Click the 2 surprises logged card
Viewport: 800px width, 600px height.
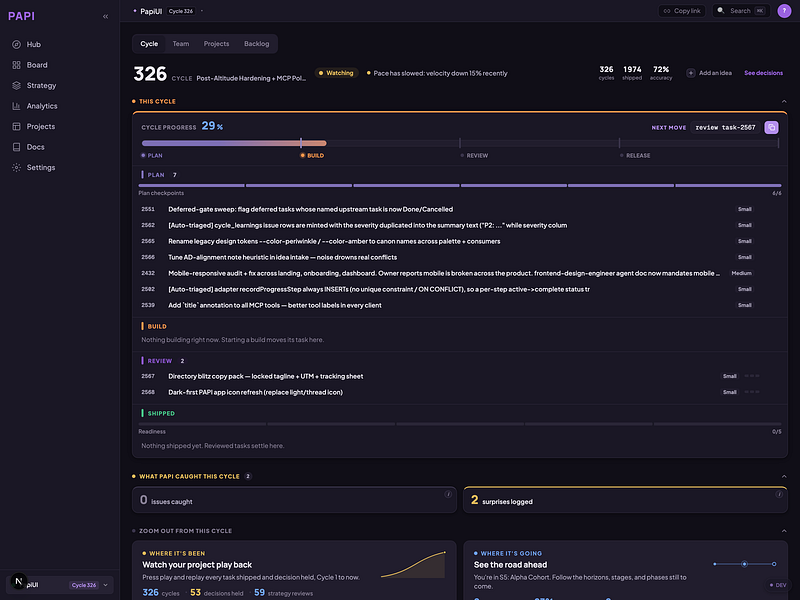(625, 500)
